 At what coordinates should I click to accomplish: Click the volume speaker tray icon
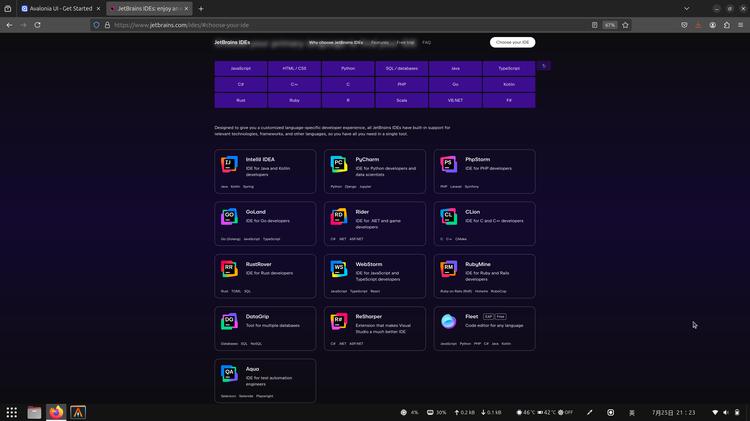tap(726, 412)
